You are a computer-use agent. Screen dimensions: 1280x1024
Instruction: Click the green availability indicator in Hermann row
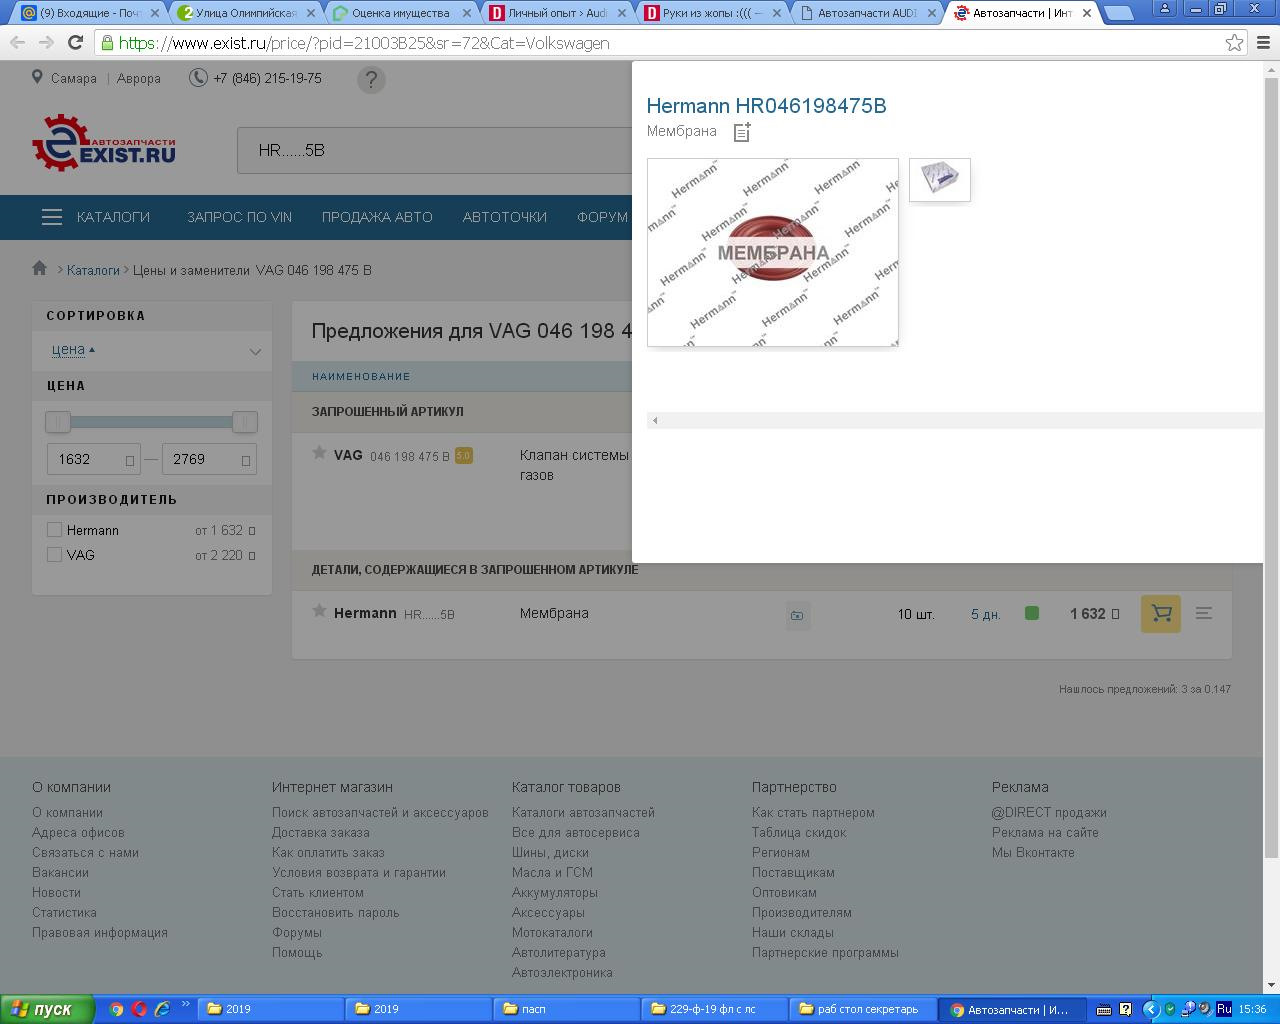(x=1032, y=613)
